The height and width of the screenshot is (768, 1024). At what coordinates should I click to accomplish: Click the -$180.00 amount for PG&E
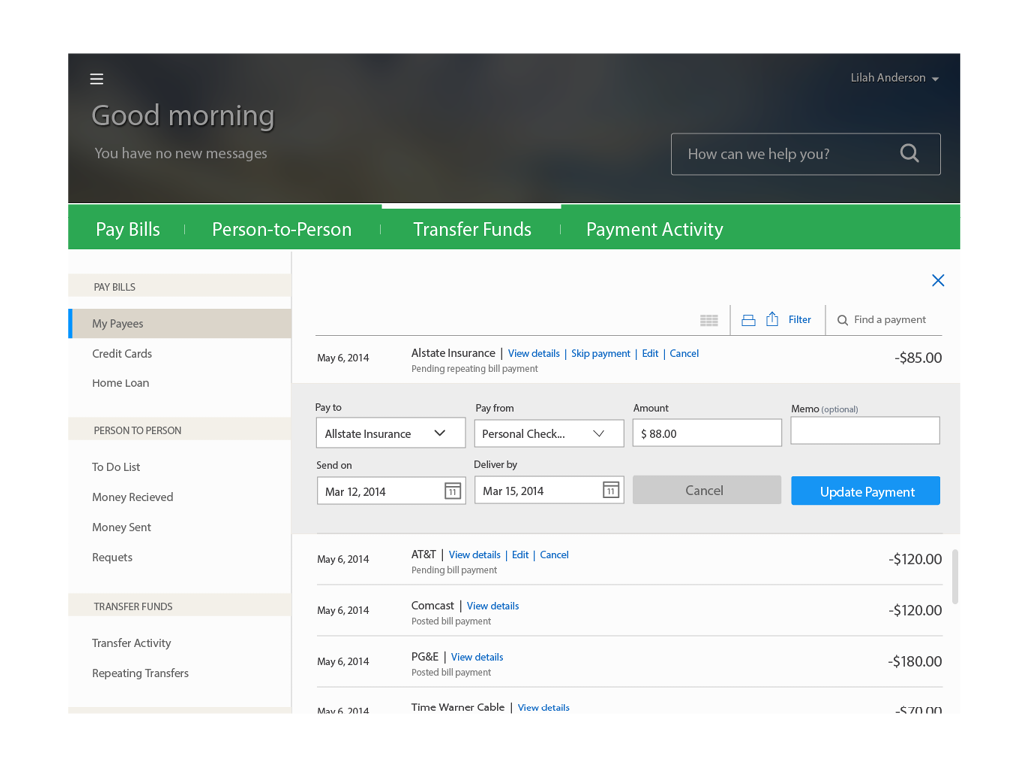coord(914,662)
